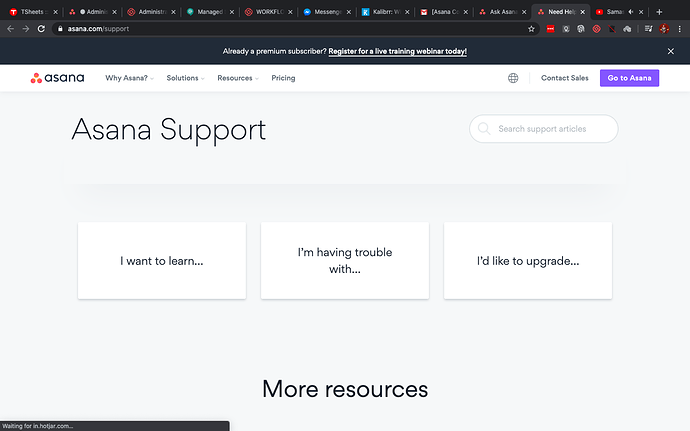Reload the page with refresh icon

coord(41,29)
